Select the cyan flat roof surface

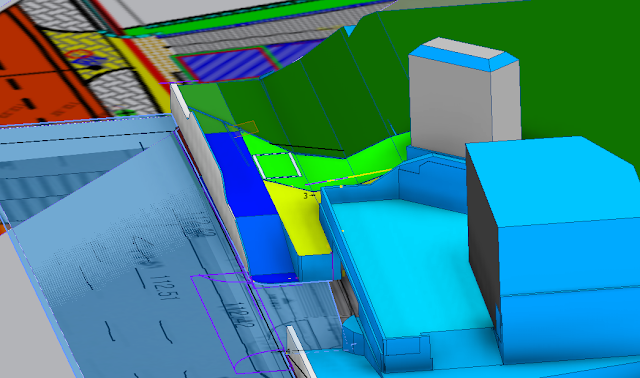pos(408,265)
